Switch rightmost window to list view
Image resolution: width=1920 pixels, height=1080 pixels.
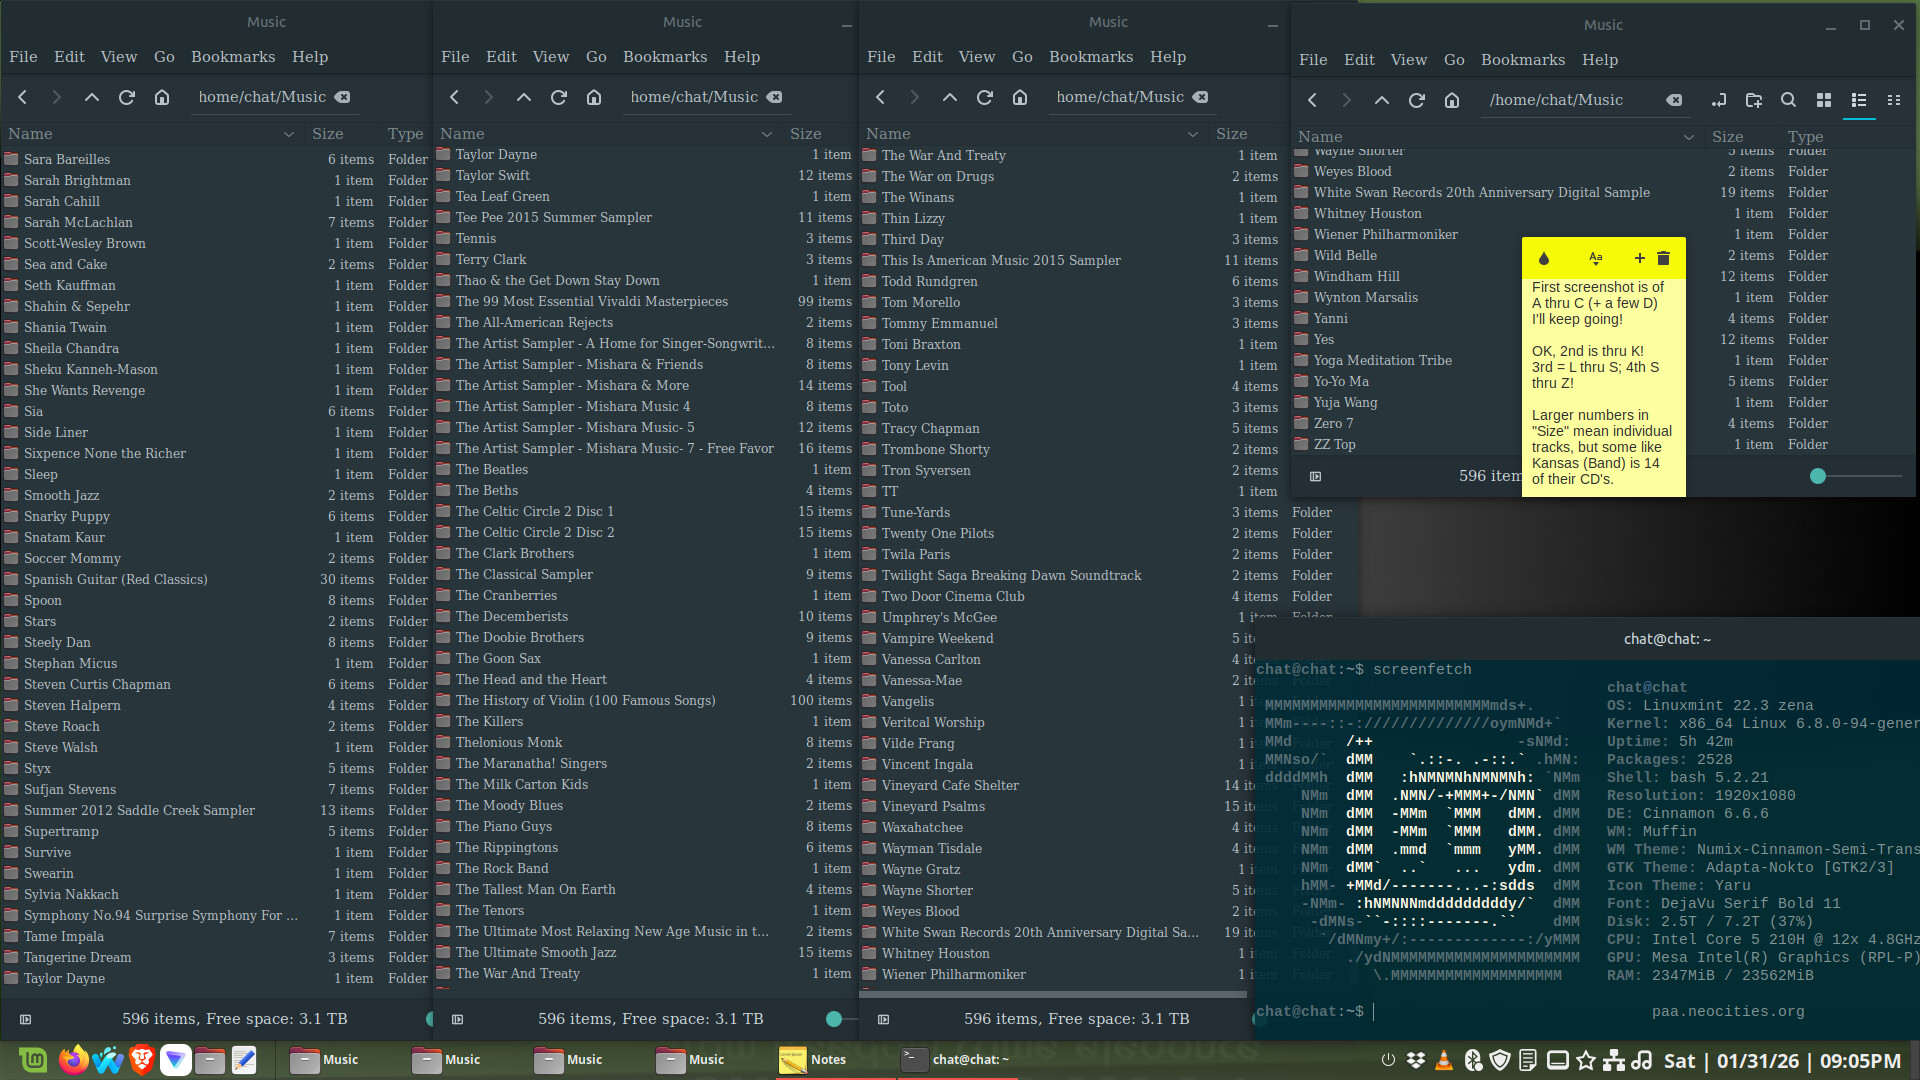tap(1859, 100)
